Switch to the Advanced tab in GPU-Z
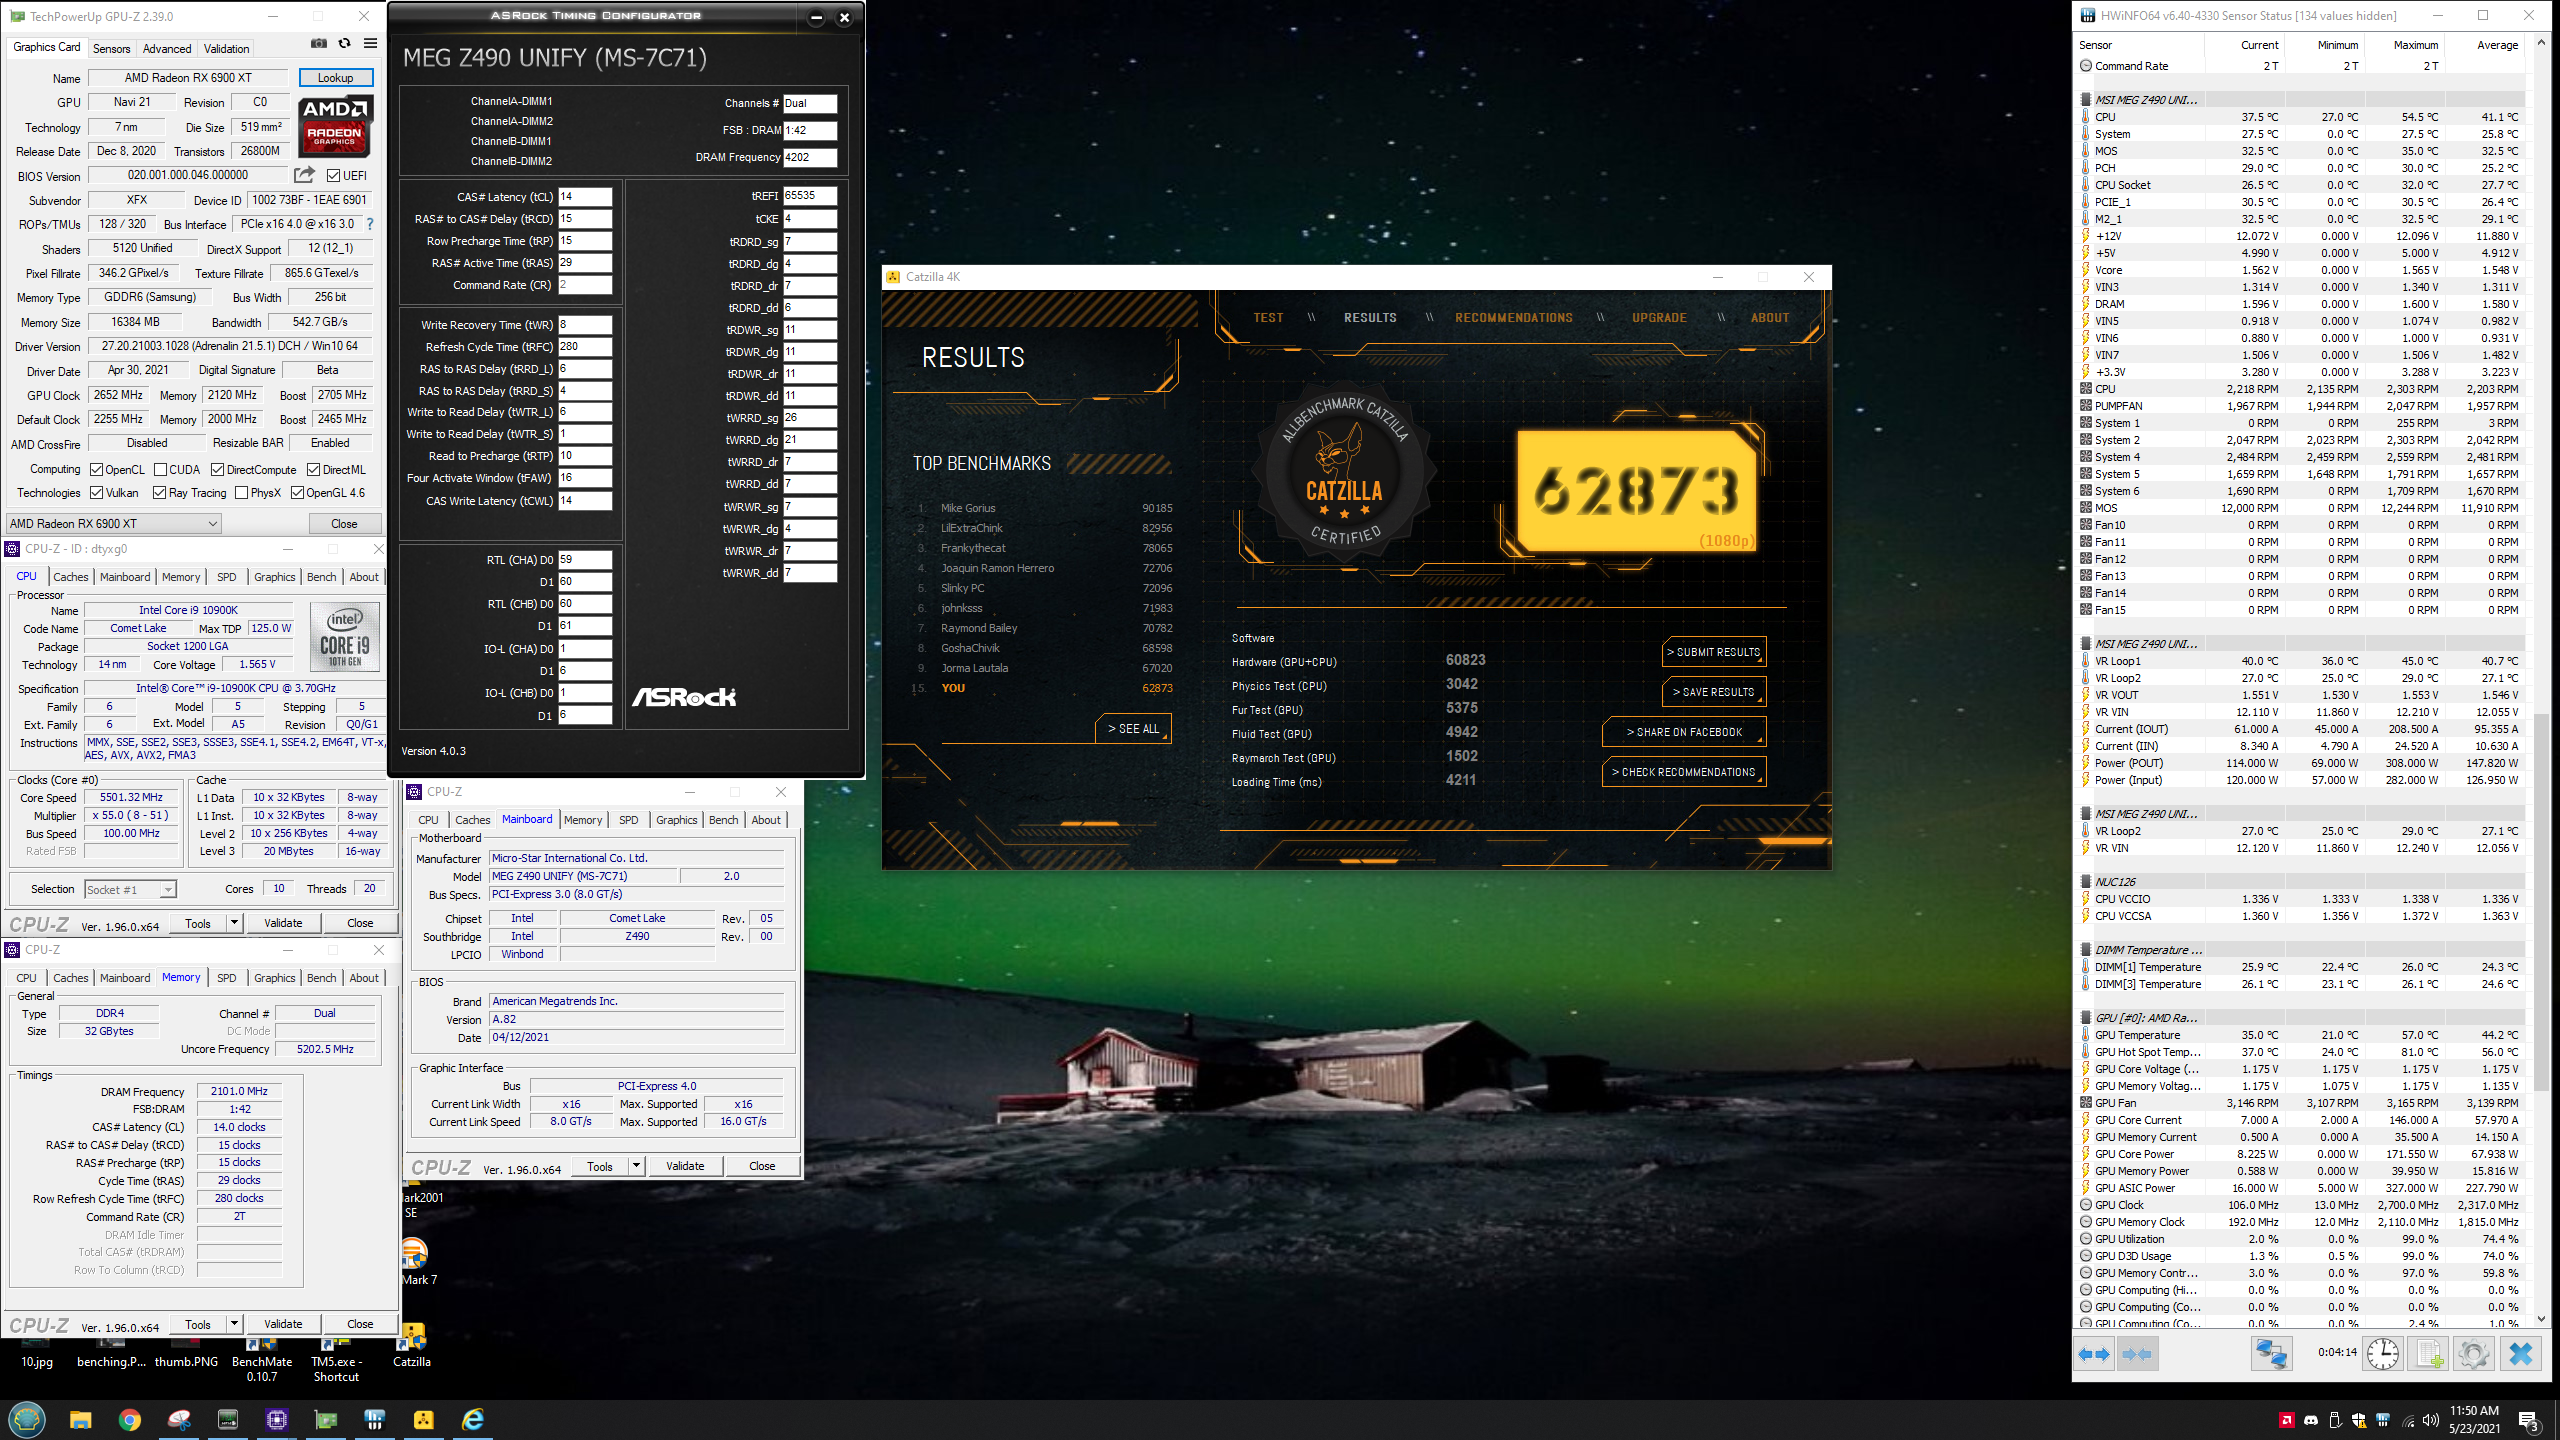The image size is (2560, 1440). (167, 48)
